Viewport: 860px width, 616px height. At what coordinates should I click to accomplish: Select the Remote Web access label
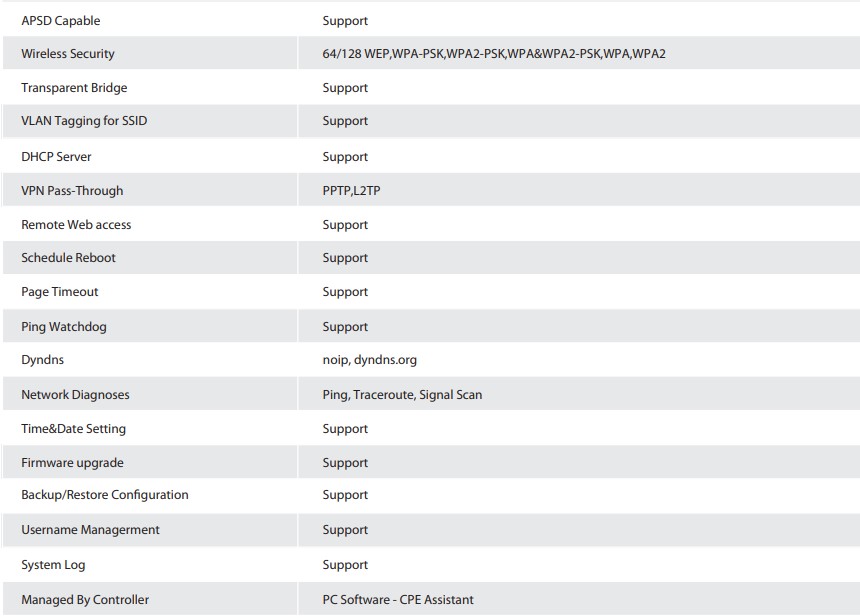tap(76, 225)
